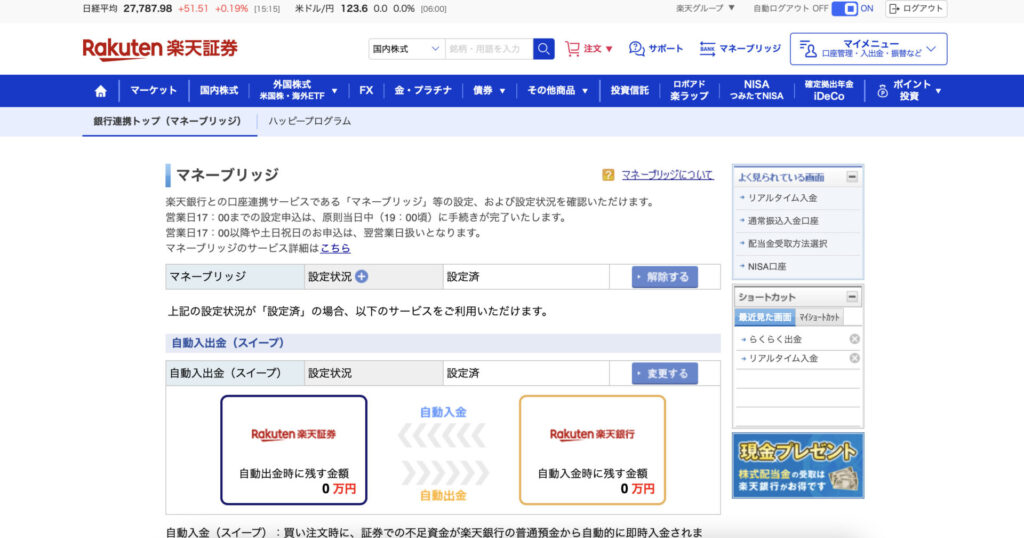Open the 国内株式 search category dropdown

406,49
